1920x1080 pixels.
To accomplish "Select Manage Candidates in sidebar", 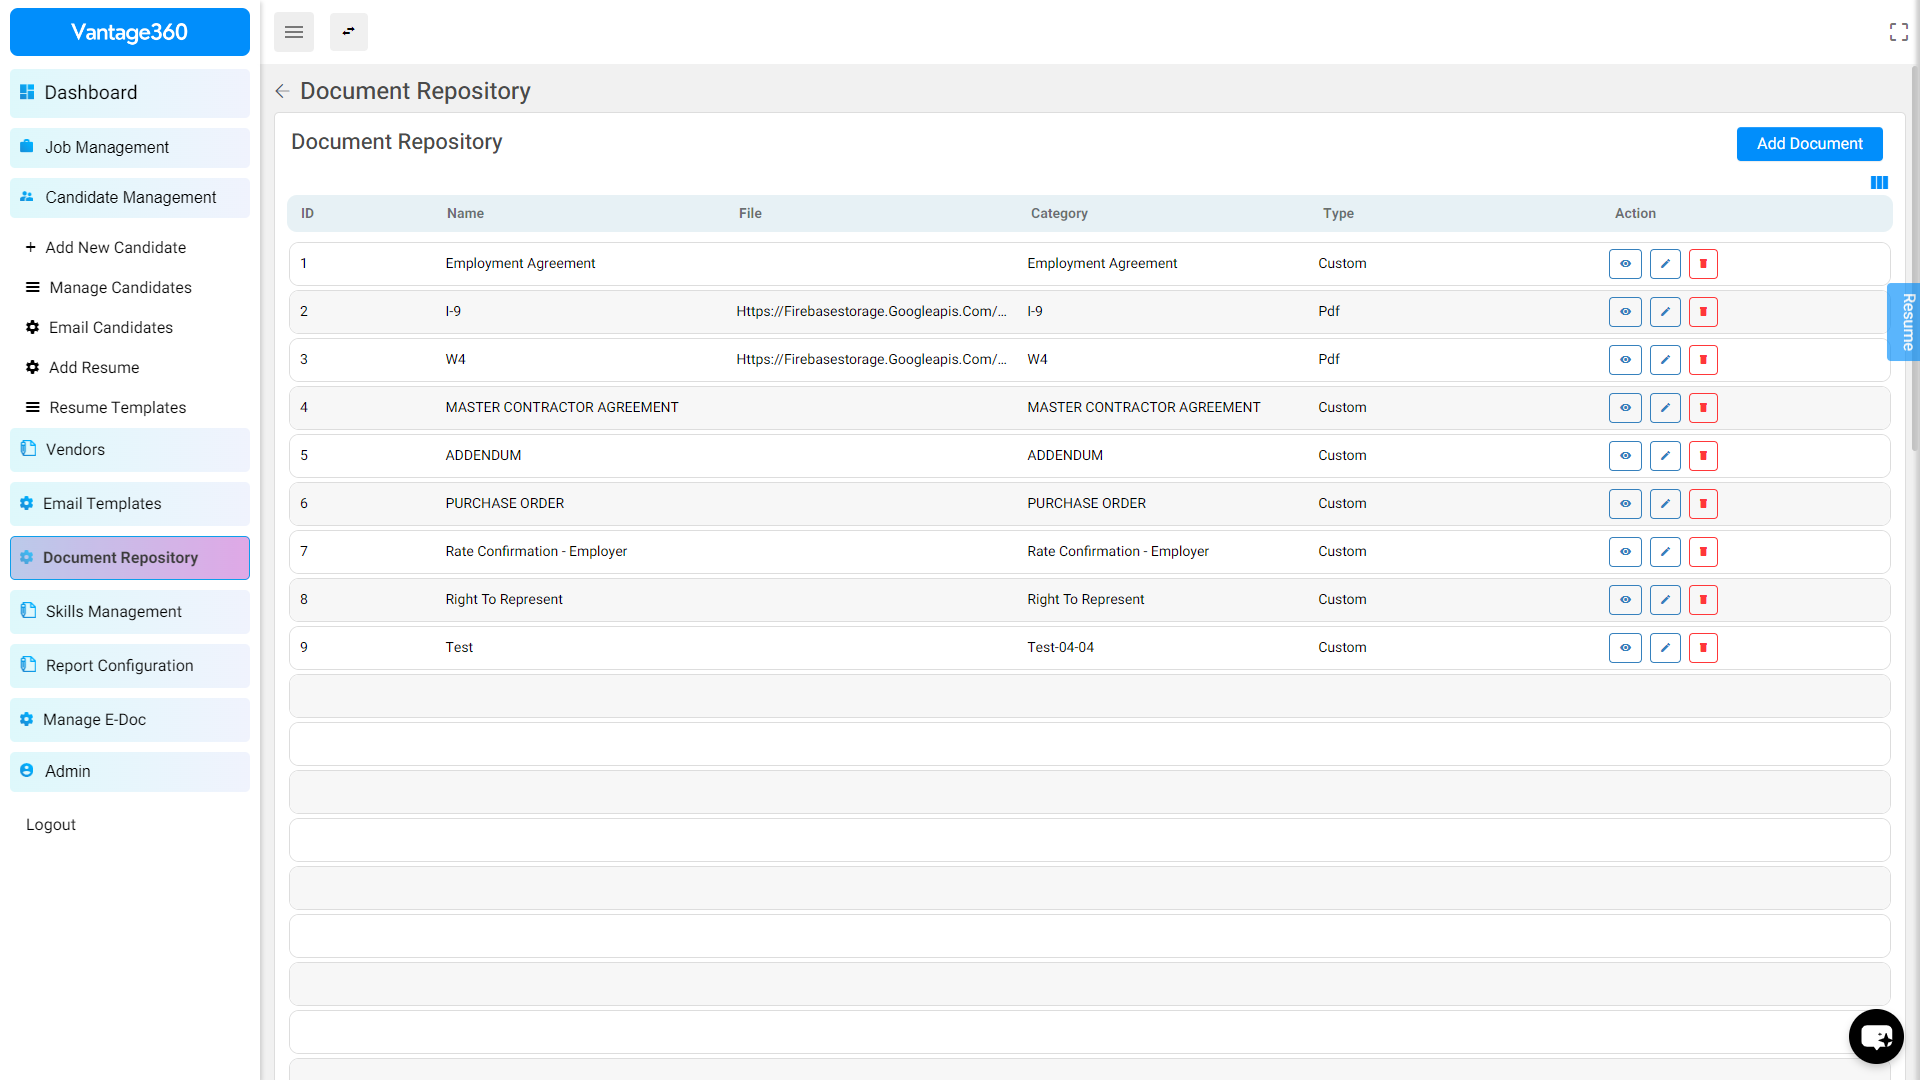I will (120, 288).
